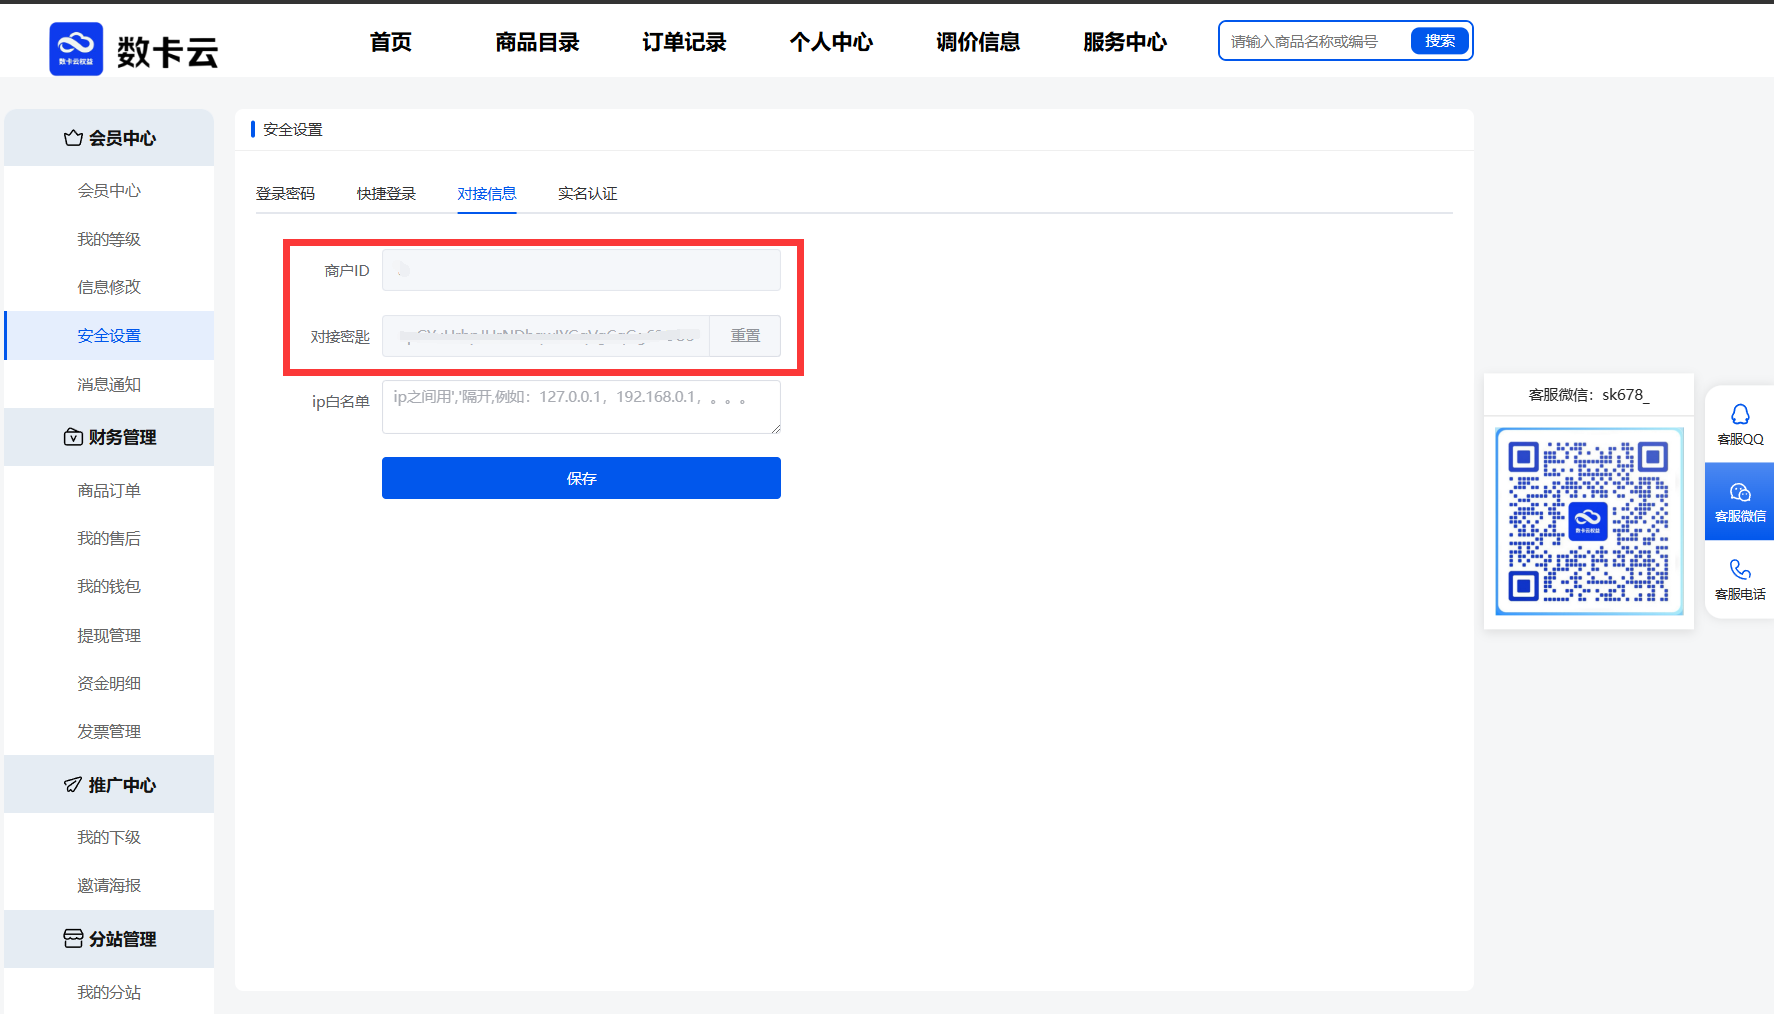Switch to the 登录密码 tab
1774x1014 pixels.
point(285,193)
